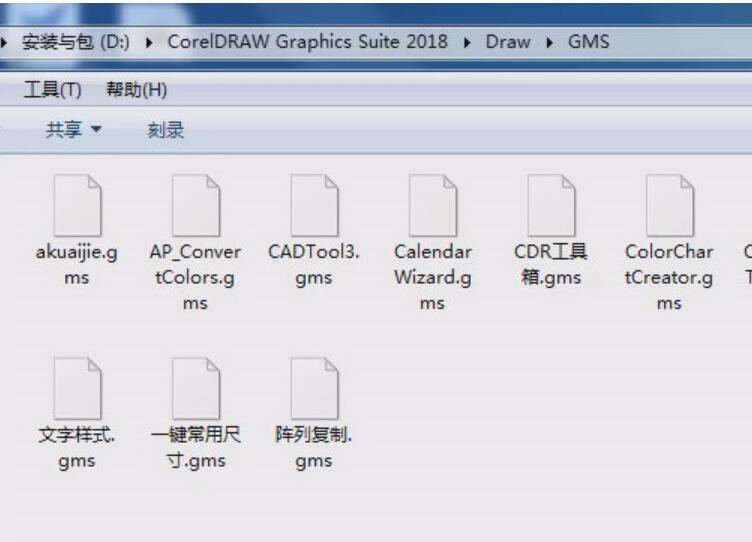Click the CalendarWizard.gms file name
This screenshot has height=542, width=752.
point(433,277)
